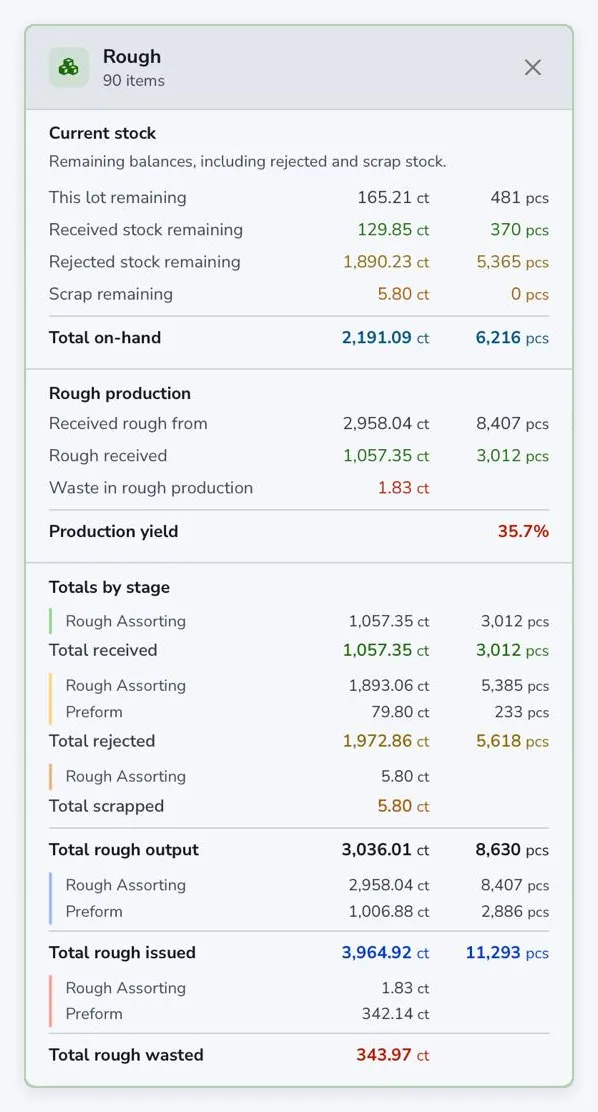
Task: Click the 233 pcs Preform value
Action: 521,712
